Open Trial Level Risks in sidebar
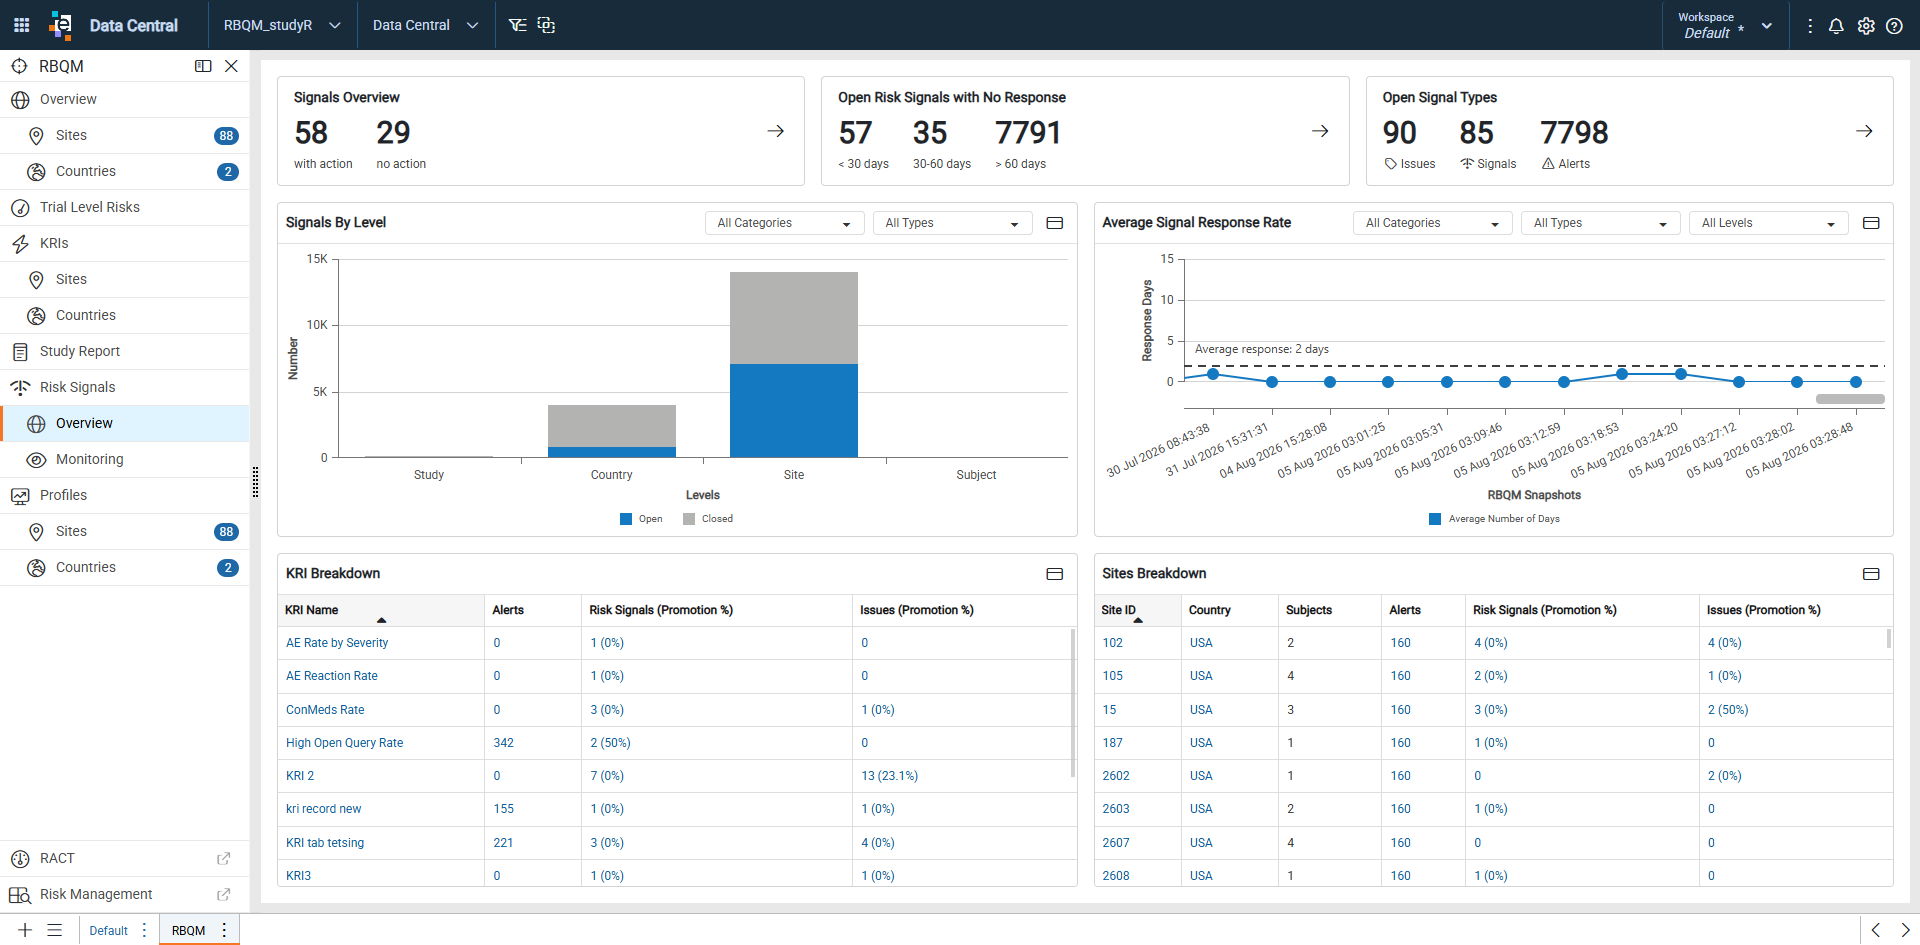1920x945 pixels. point(125,208)
